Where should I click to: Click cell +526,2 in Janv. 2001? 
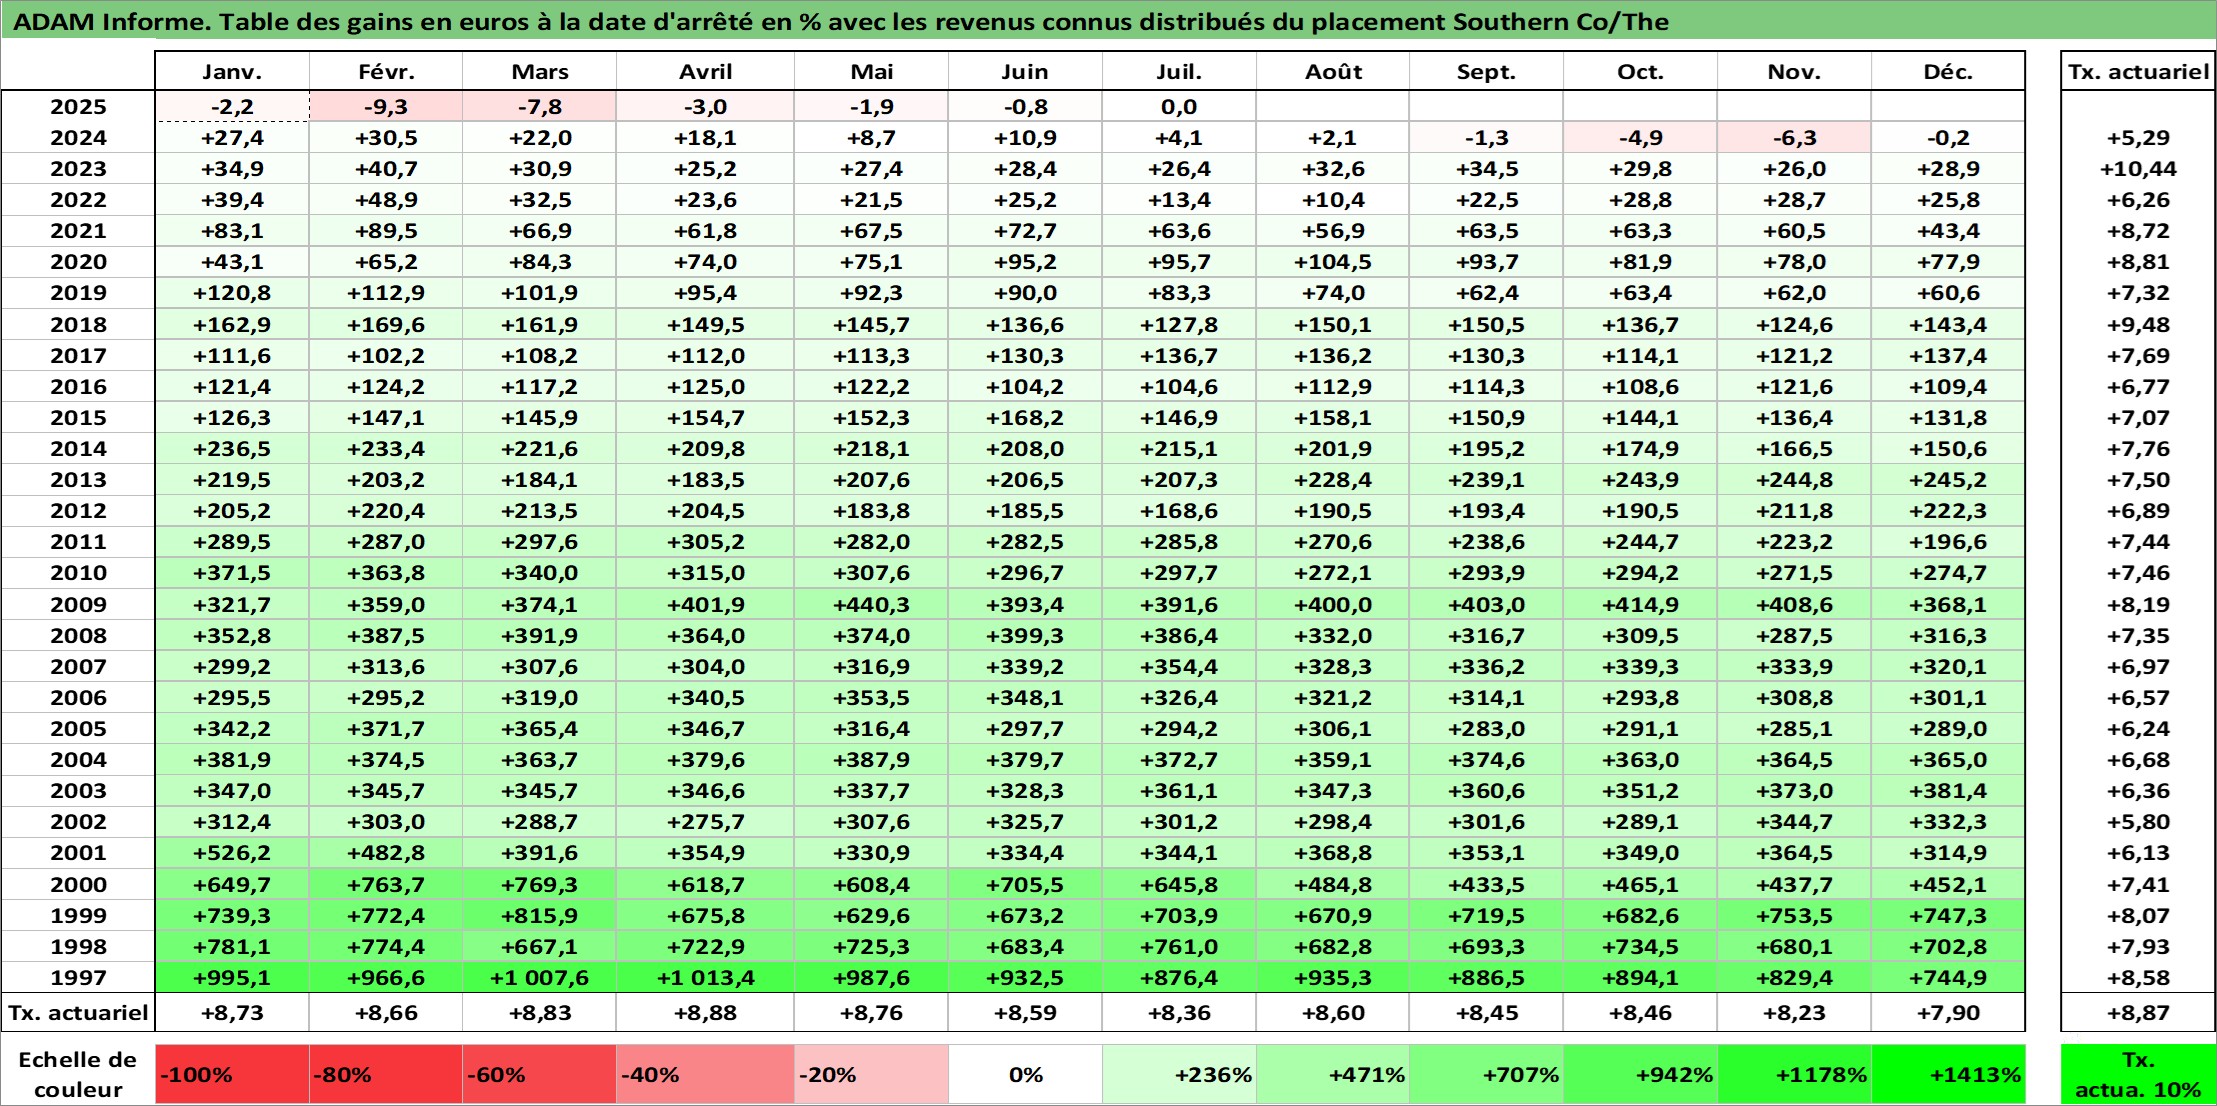(232, 853)
